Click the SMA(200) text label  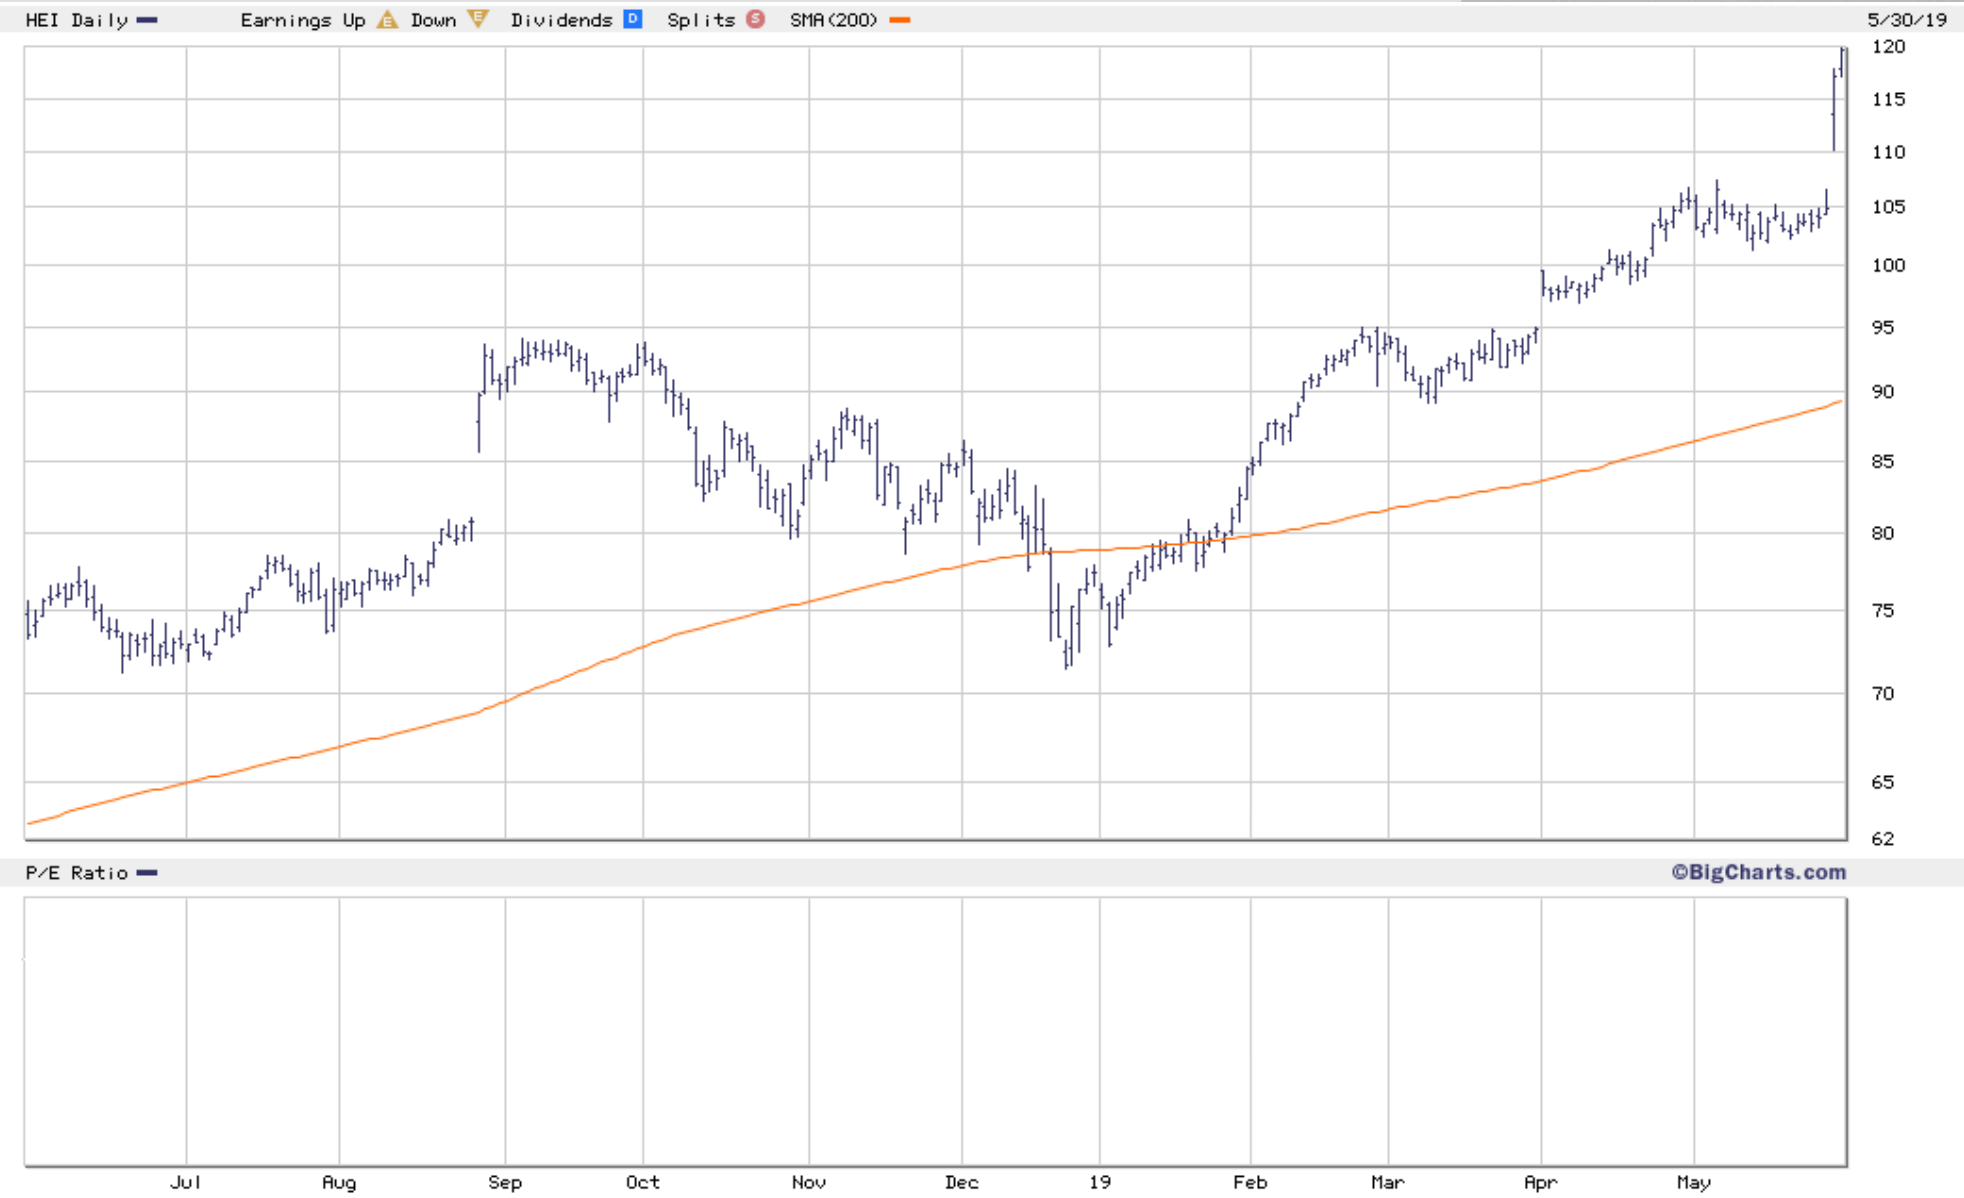(x=833, y=20)
